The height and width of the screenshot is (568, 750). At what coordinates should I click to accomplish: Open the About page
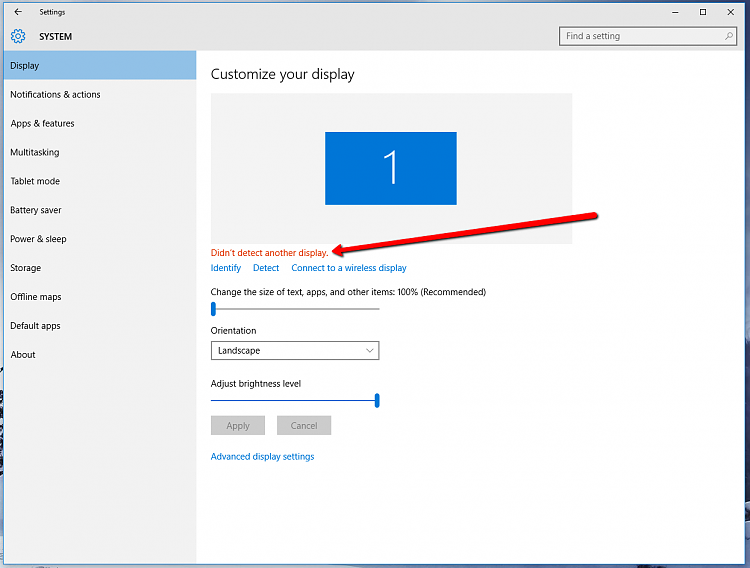tap(100, 355)
